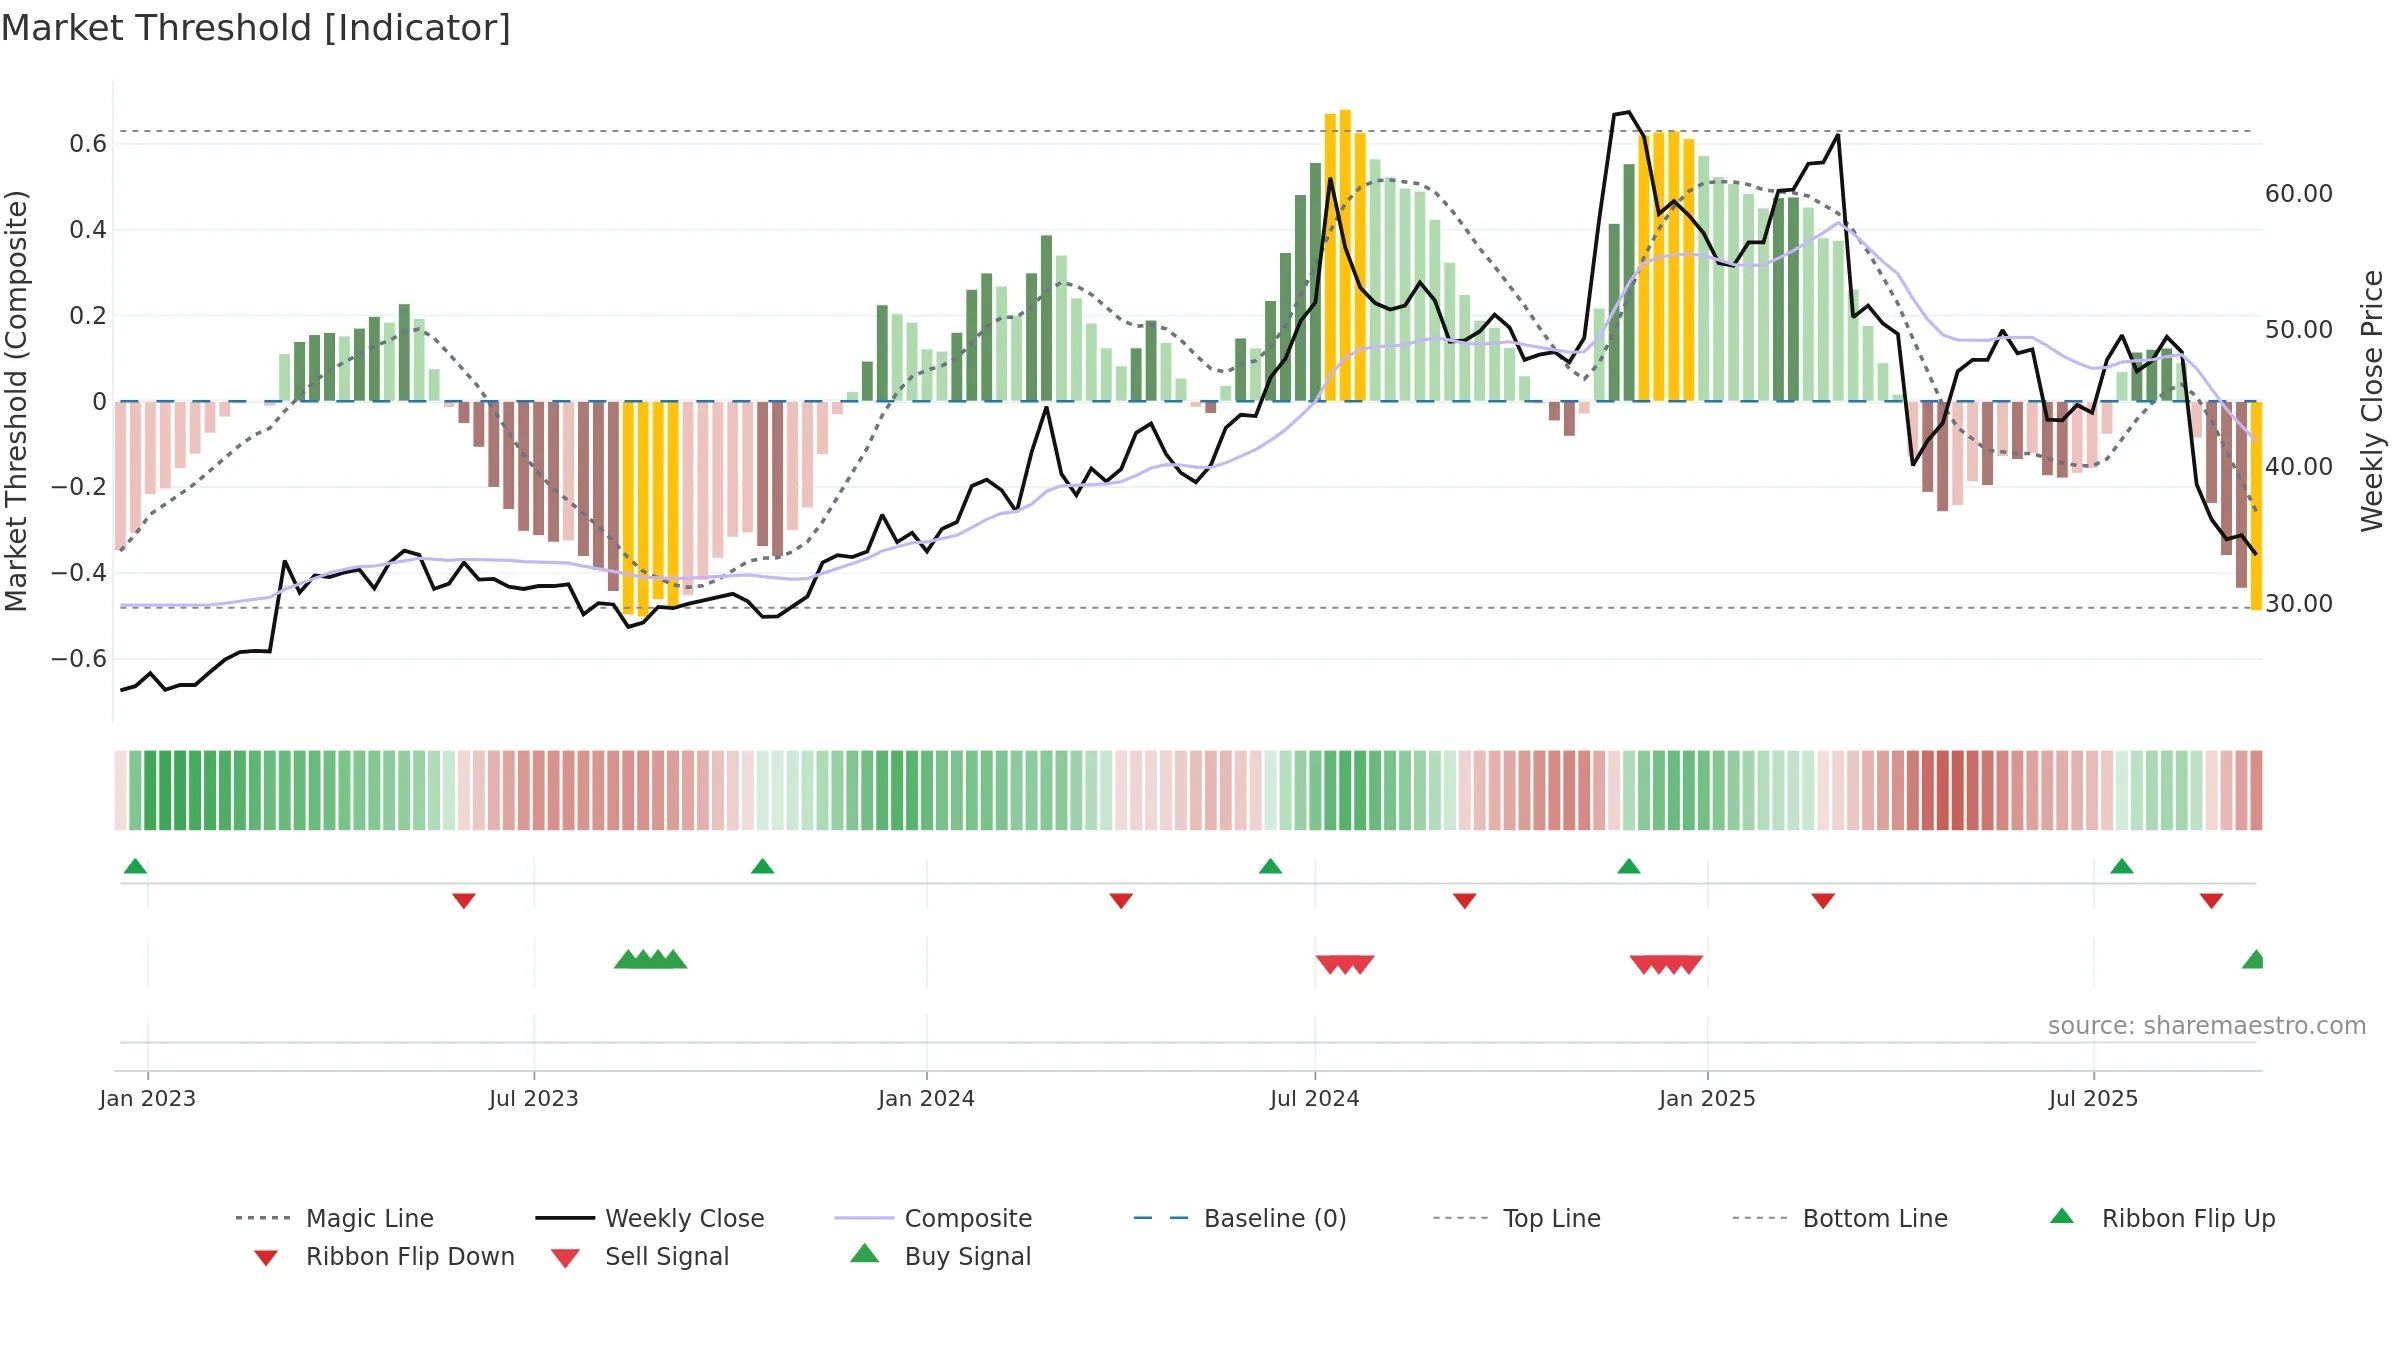This screenshot has height=1350, width=2400.
Task: Toggle the Buy Signal legend entry
Action: (x=940, y=1256)
